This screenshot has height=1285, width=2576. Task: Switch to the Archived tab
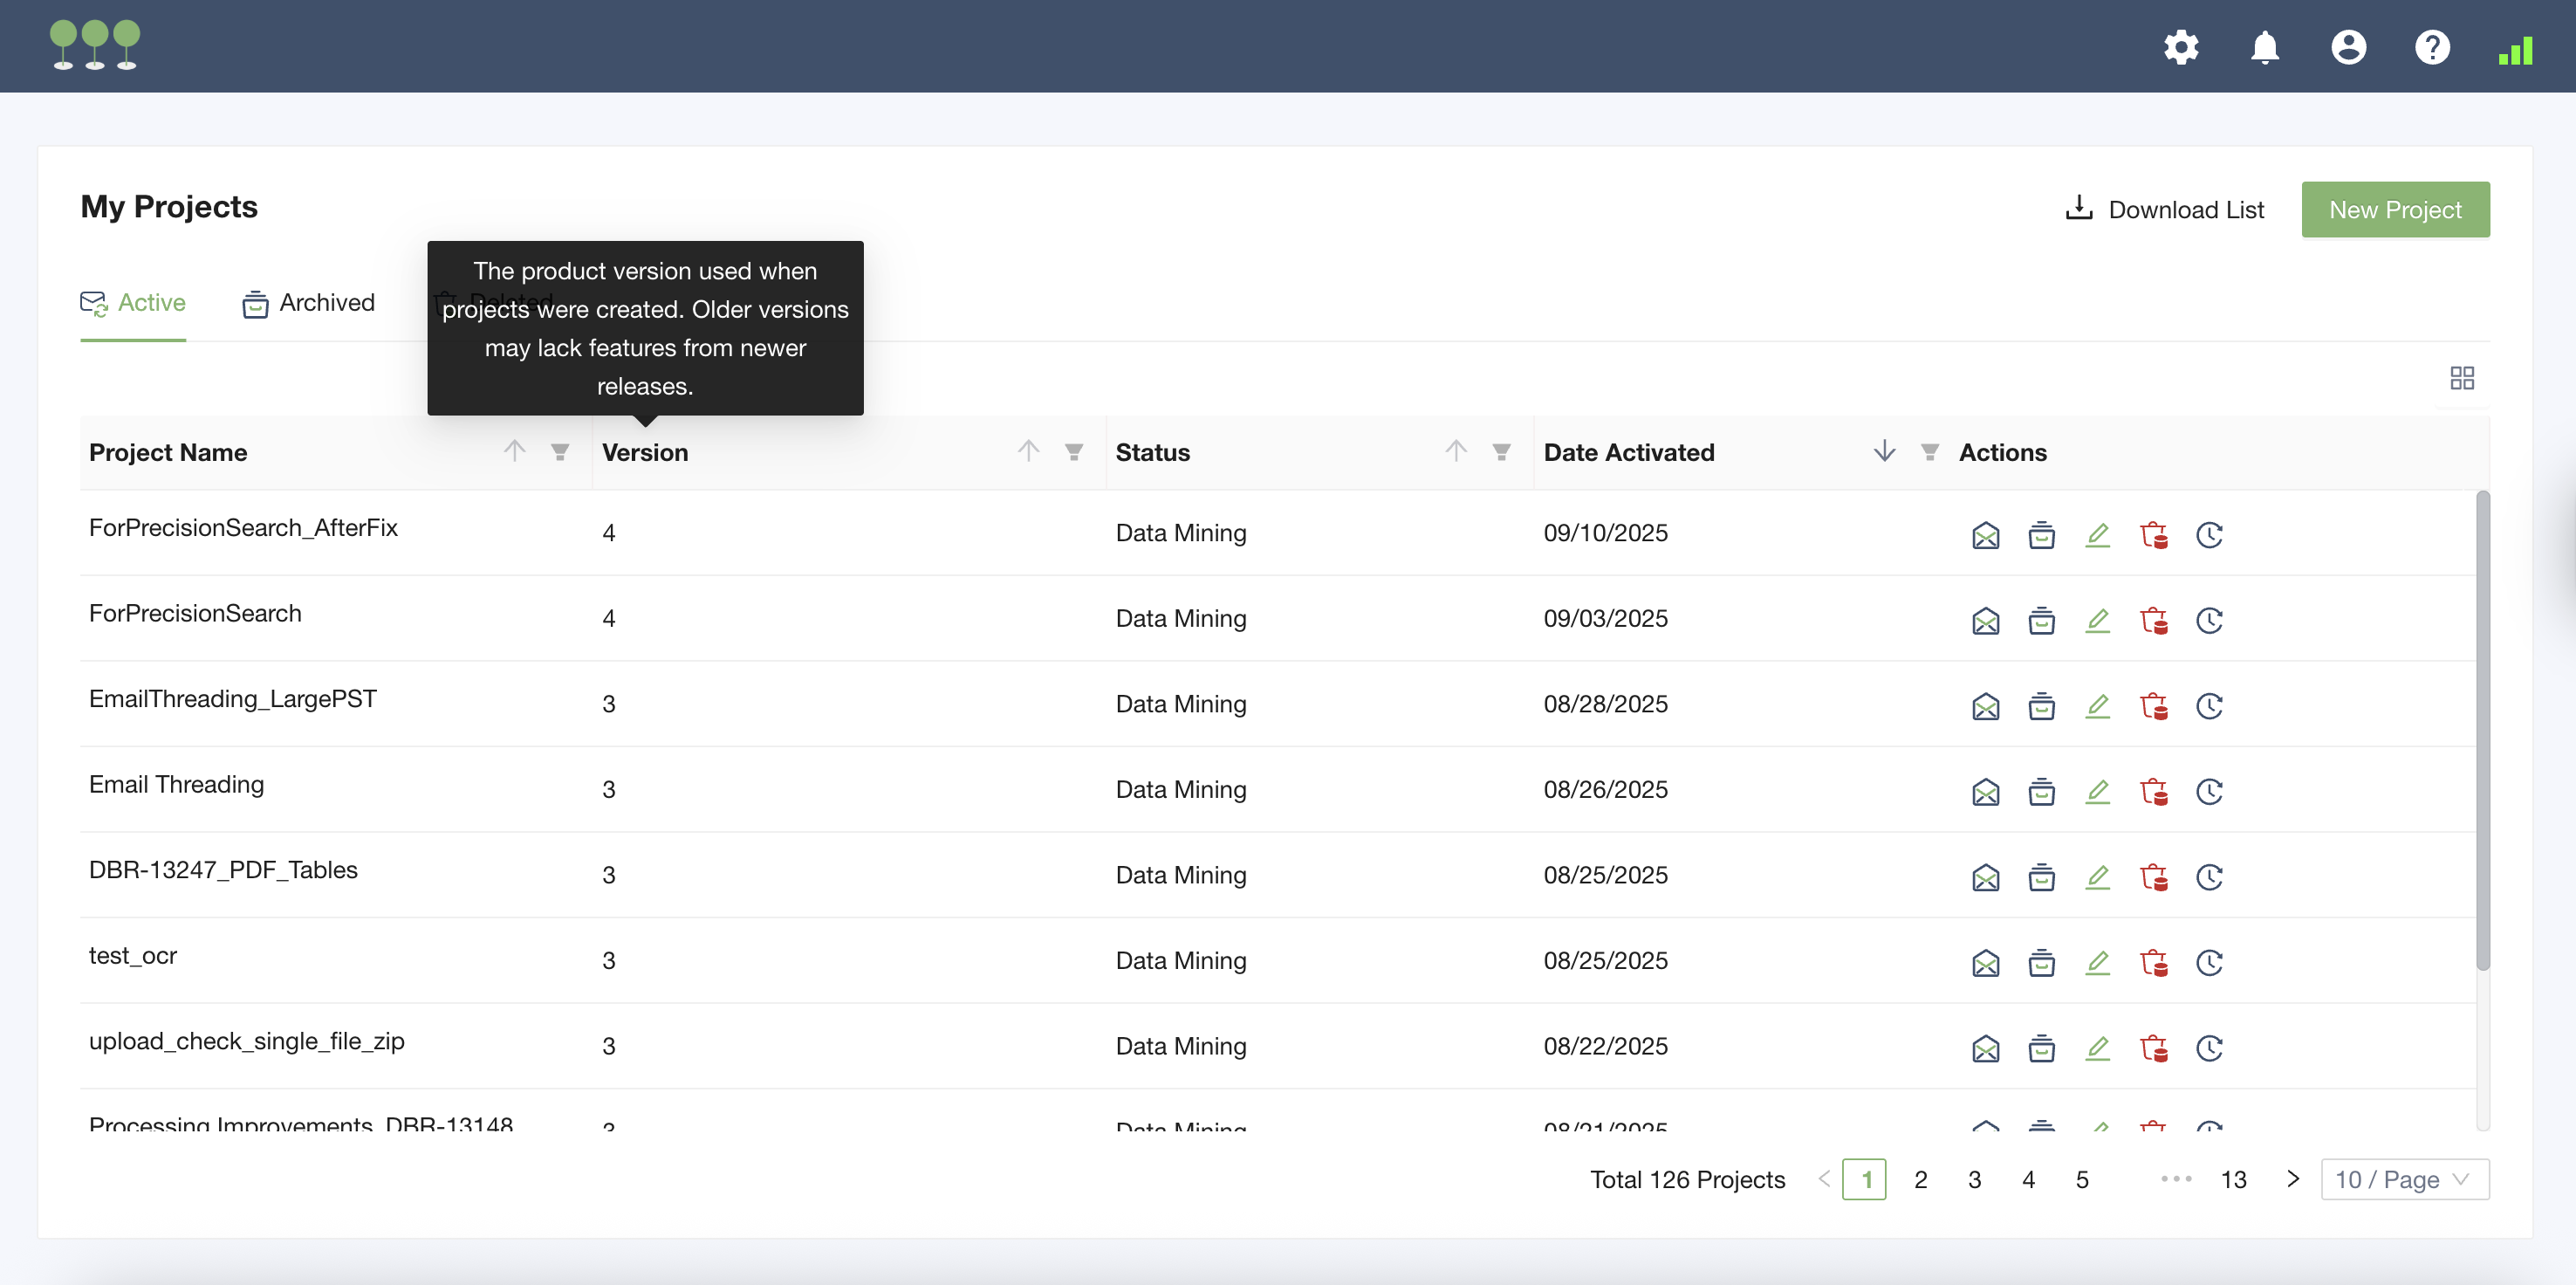[309, 303]
